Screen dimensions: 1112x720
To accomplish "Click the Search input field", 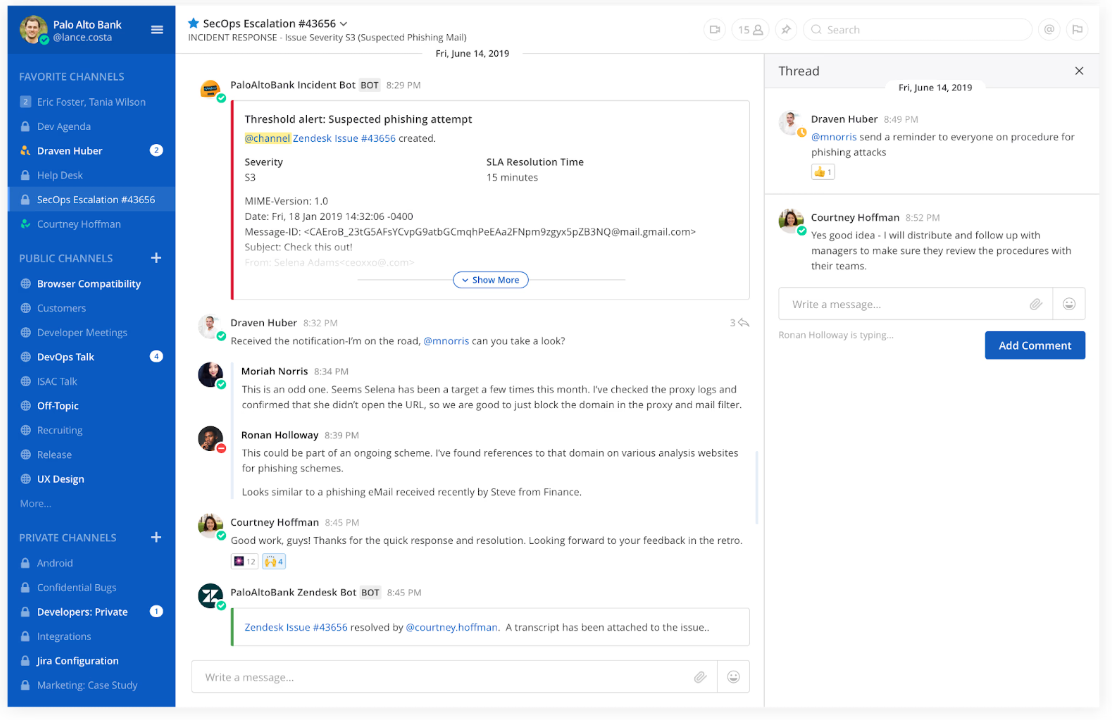I will 920,30.
